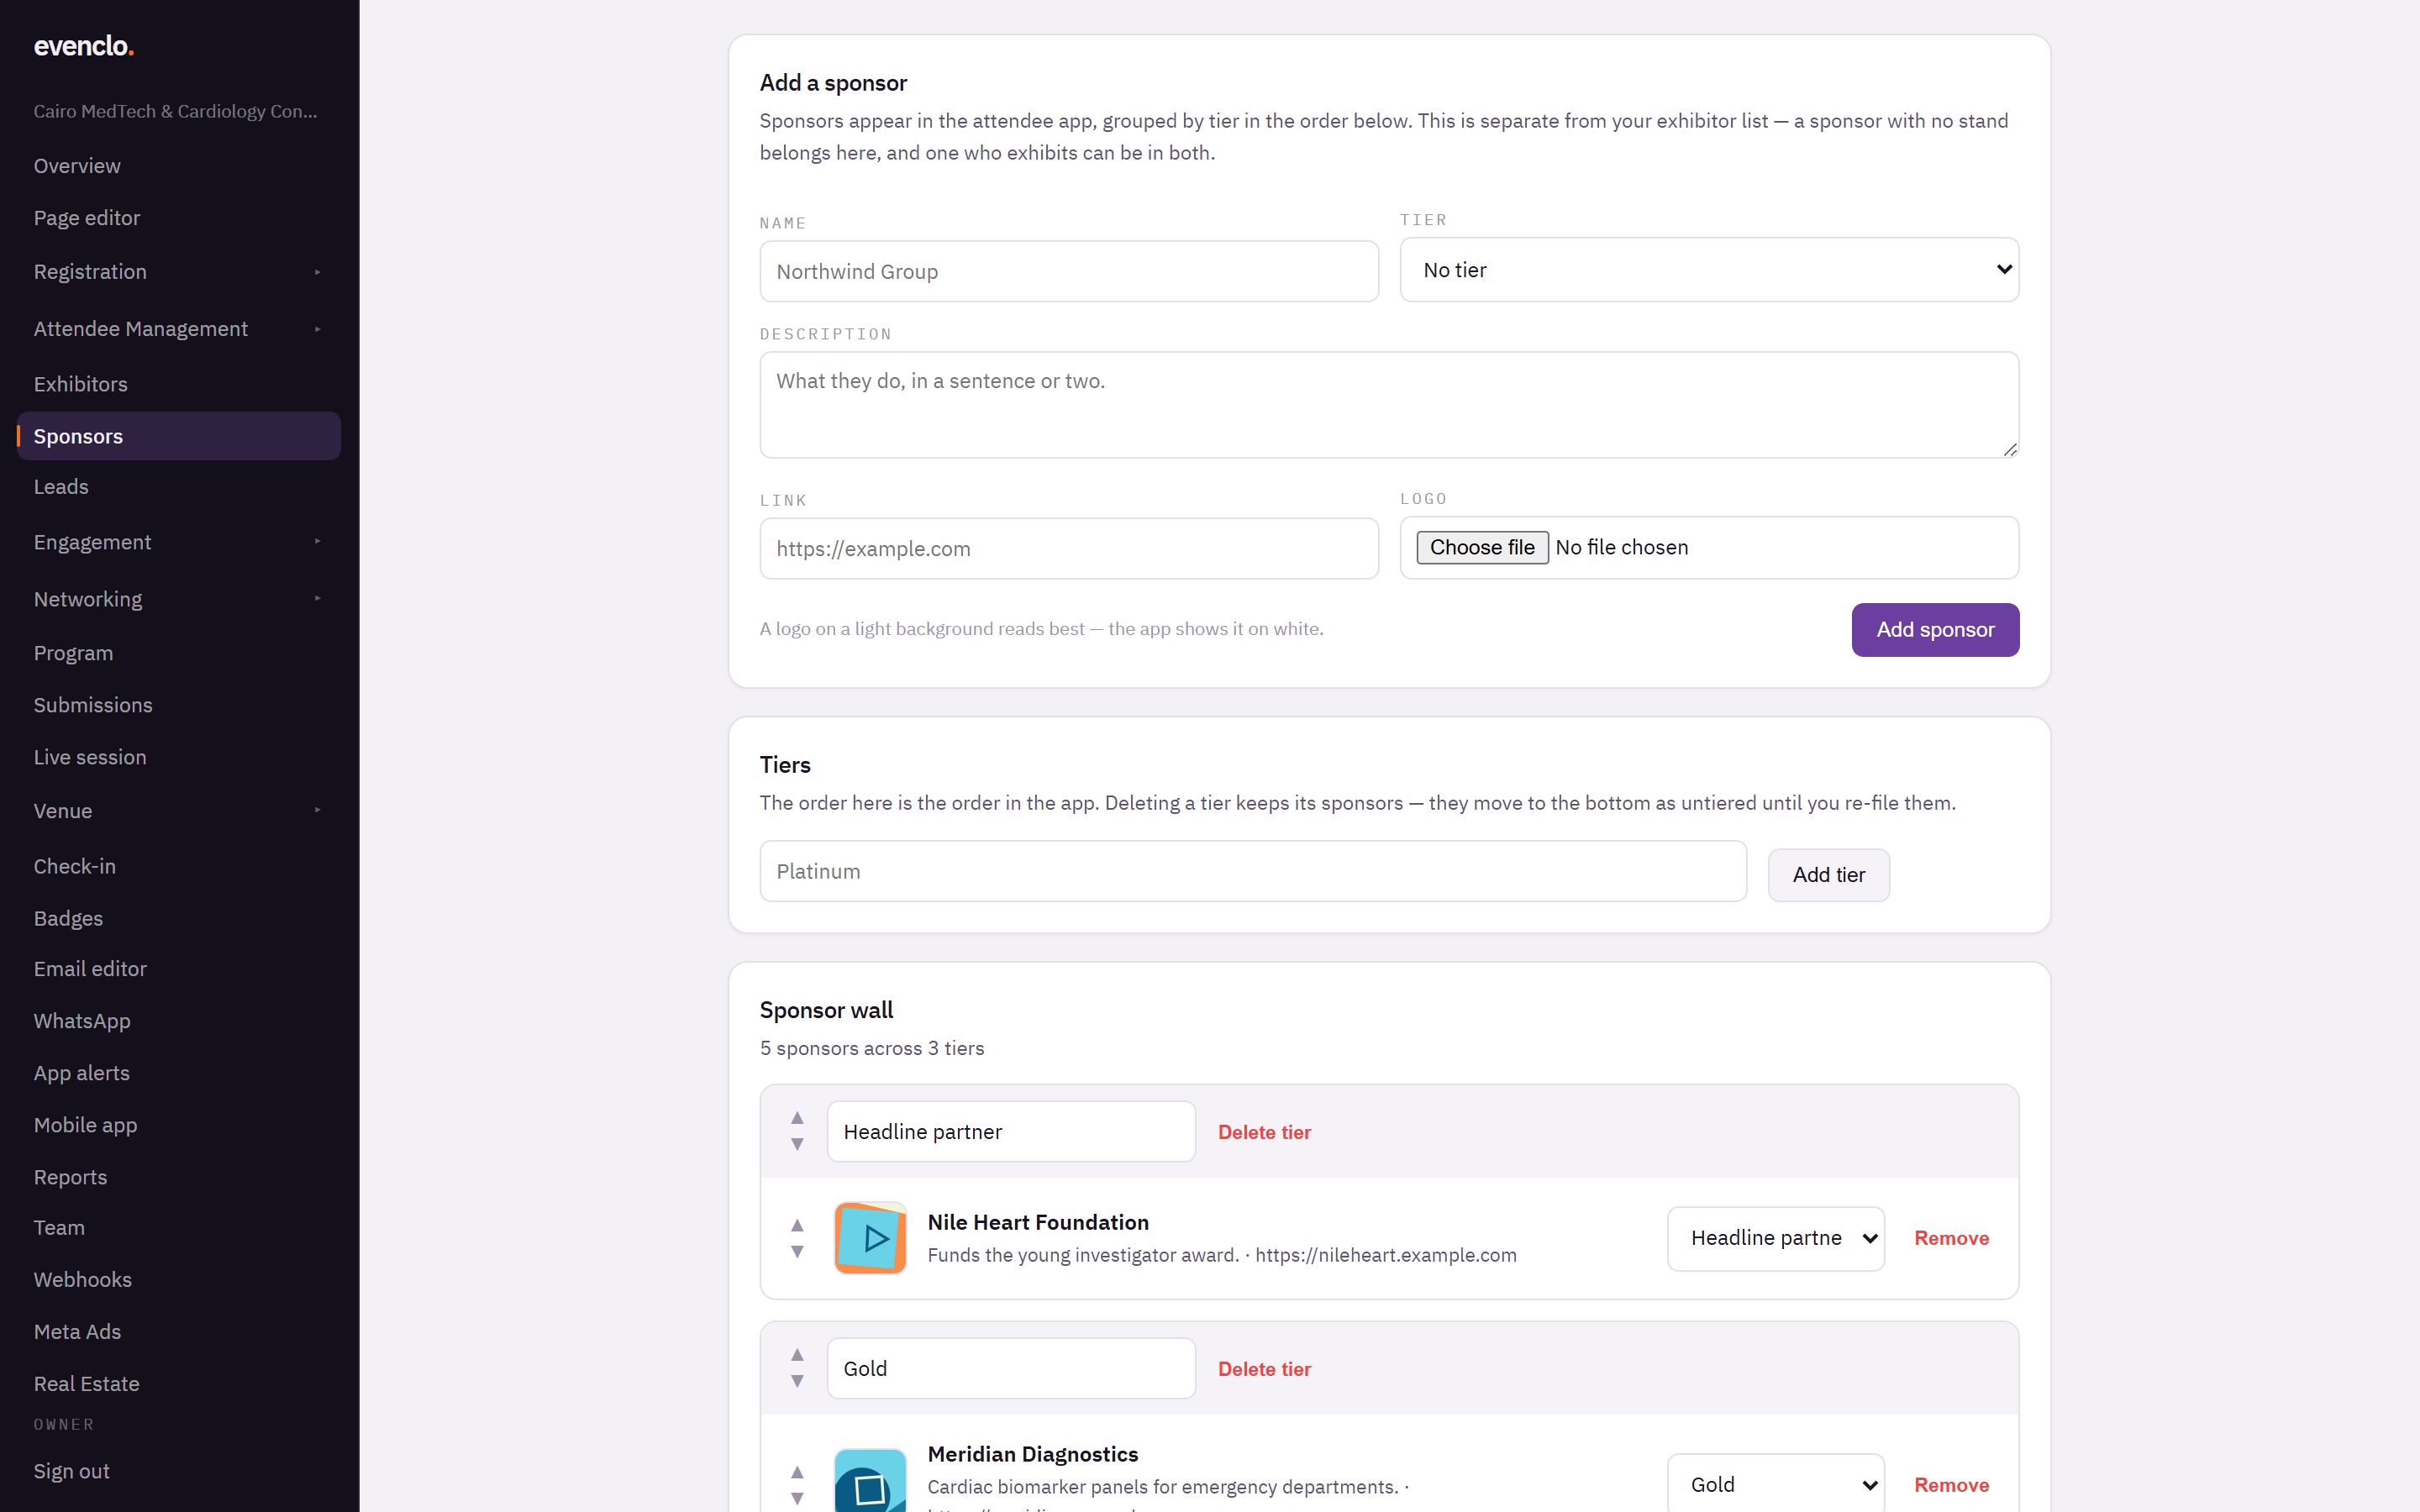Edit the Gold tier name field

(x=1011, y=1368)
